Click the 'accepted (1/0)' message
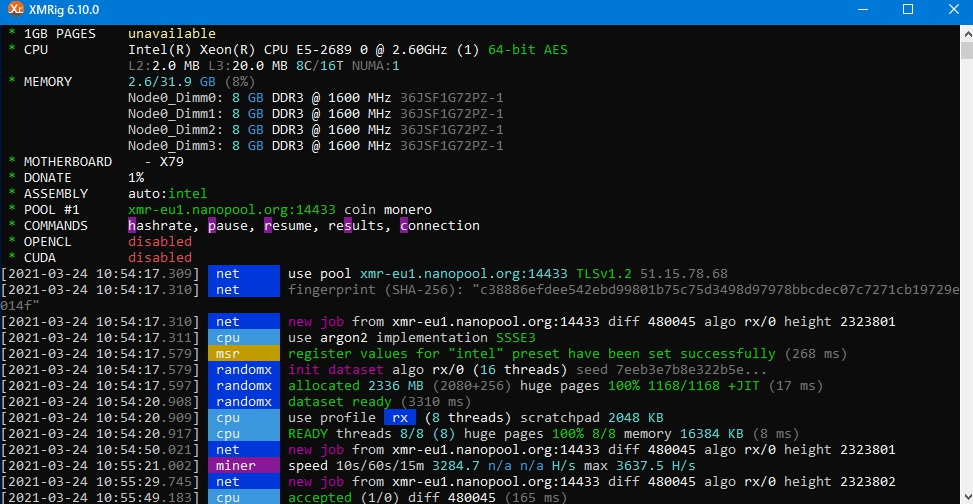 [x=344, y=498]
